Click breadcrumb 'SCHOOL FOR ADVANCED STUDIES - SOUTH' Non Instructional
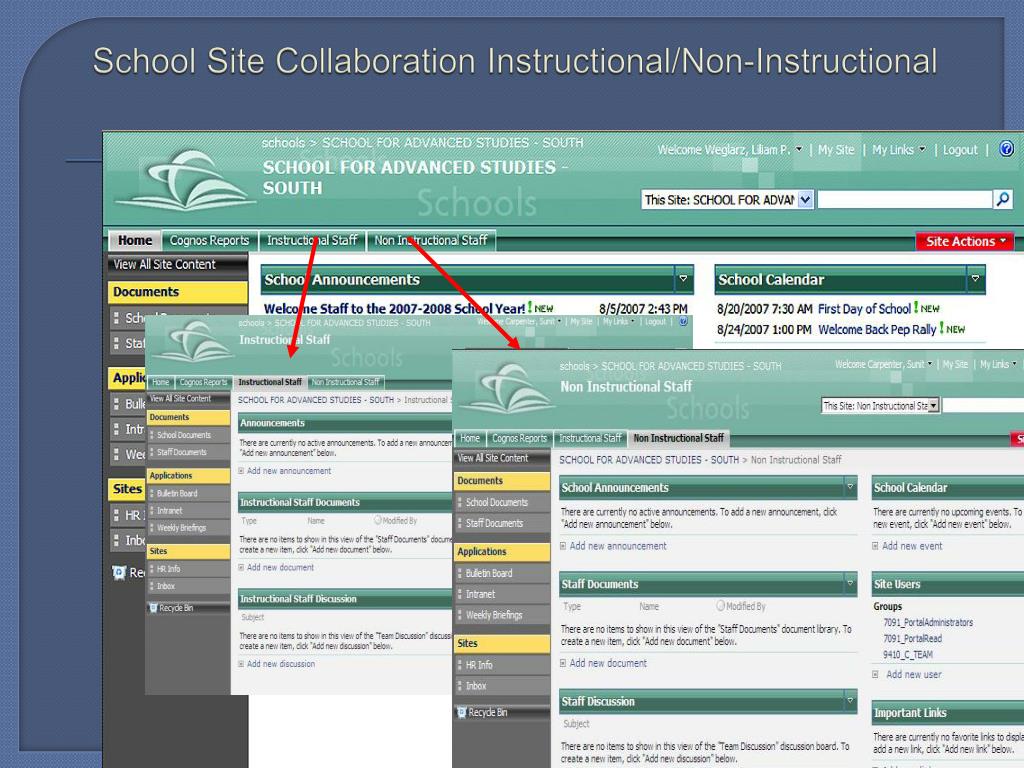1024x768 pixels. click(x=648, y=460)
